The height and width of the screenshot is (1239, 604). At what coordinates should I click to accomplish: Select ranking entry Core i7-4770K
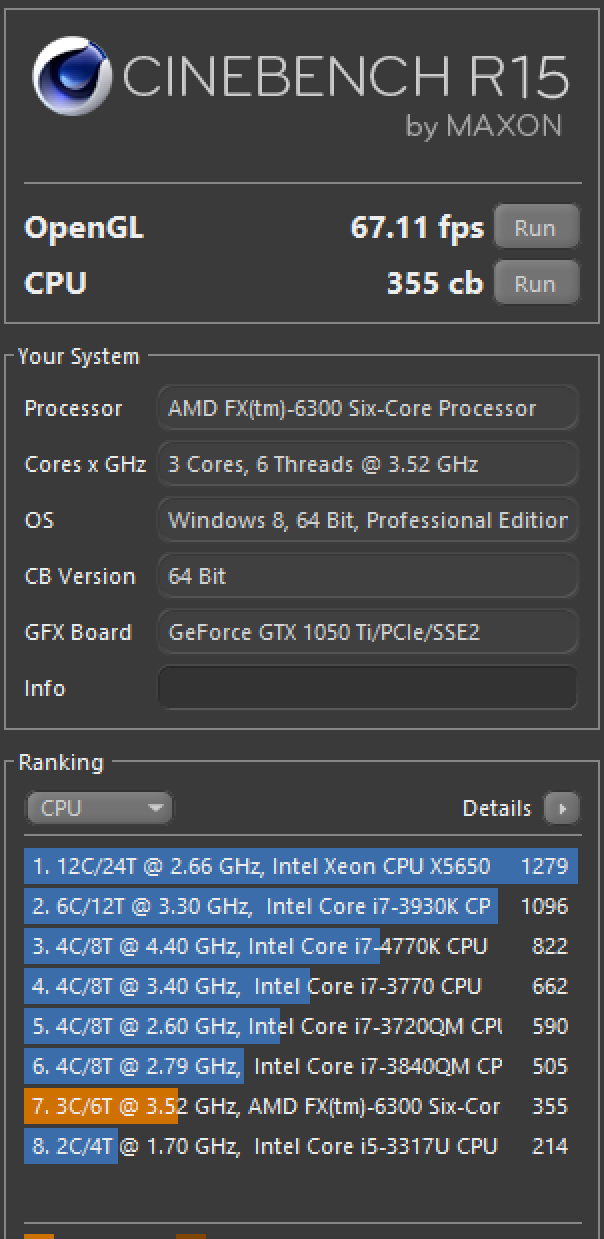pyautogui.click(x=301, y=946)
